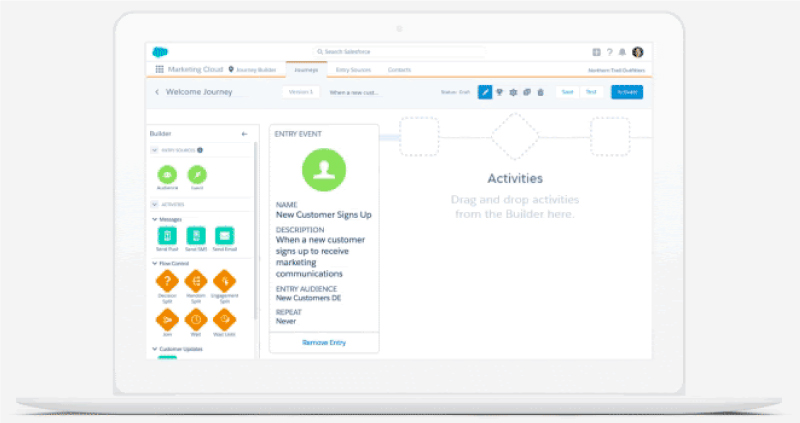
Task: Click the 'ENTRY EVENT' card header
Action: [x=298, y=134]
